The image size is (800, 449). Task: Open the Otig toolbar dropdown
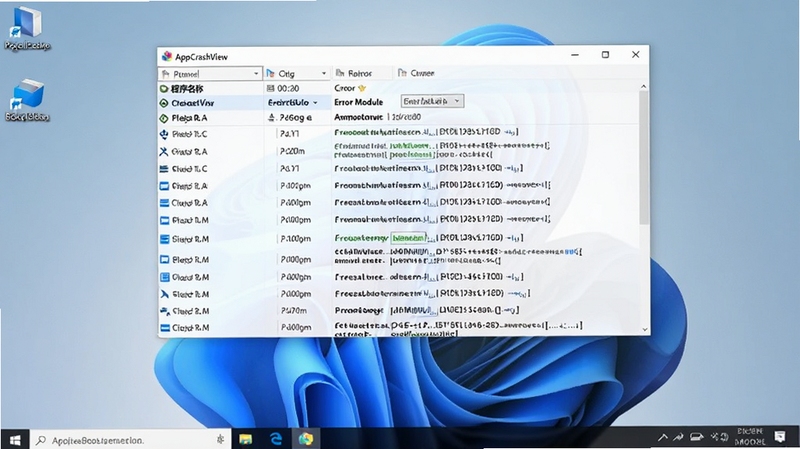(296, 73)
